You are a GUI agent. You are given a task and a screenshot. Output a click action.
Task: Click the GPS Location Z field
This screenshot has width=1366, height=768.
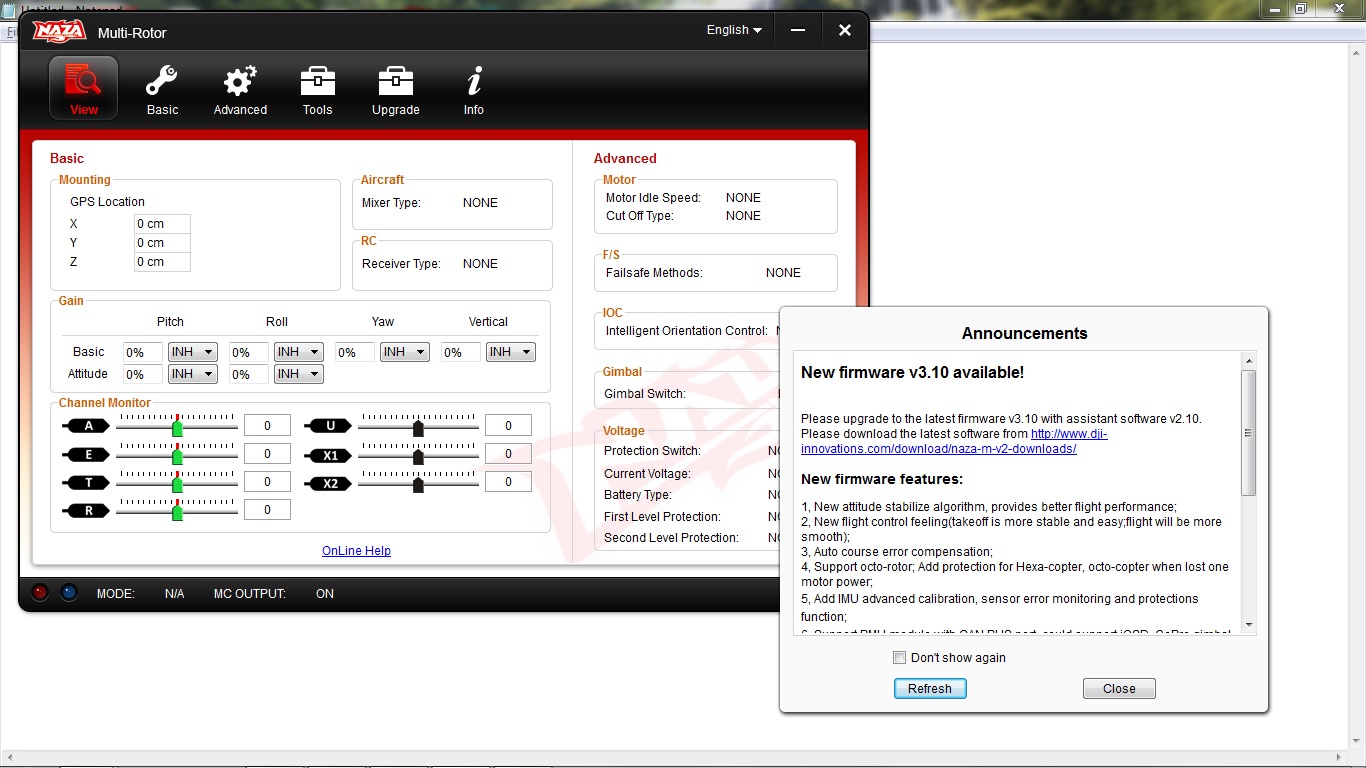click(162, 262)
